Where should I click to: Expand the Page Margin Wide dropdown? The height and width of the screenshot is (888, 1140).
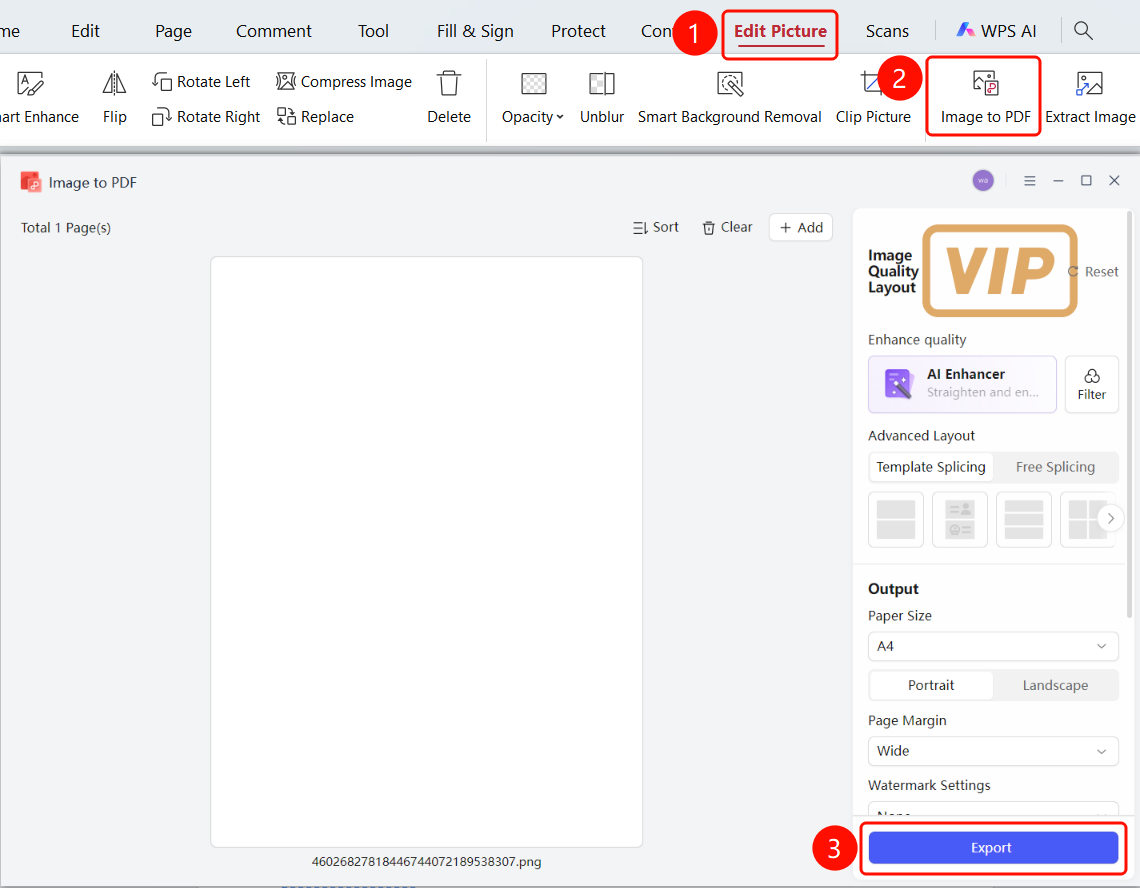(x=993, y=751)
